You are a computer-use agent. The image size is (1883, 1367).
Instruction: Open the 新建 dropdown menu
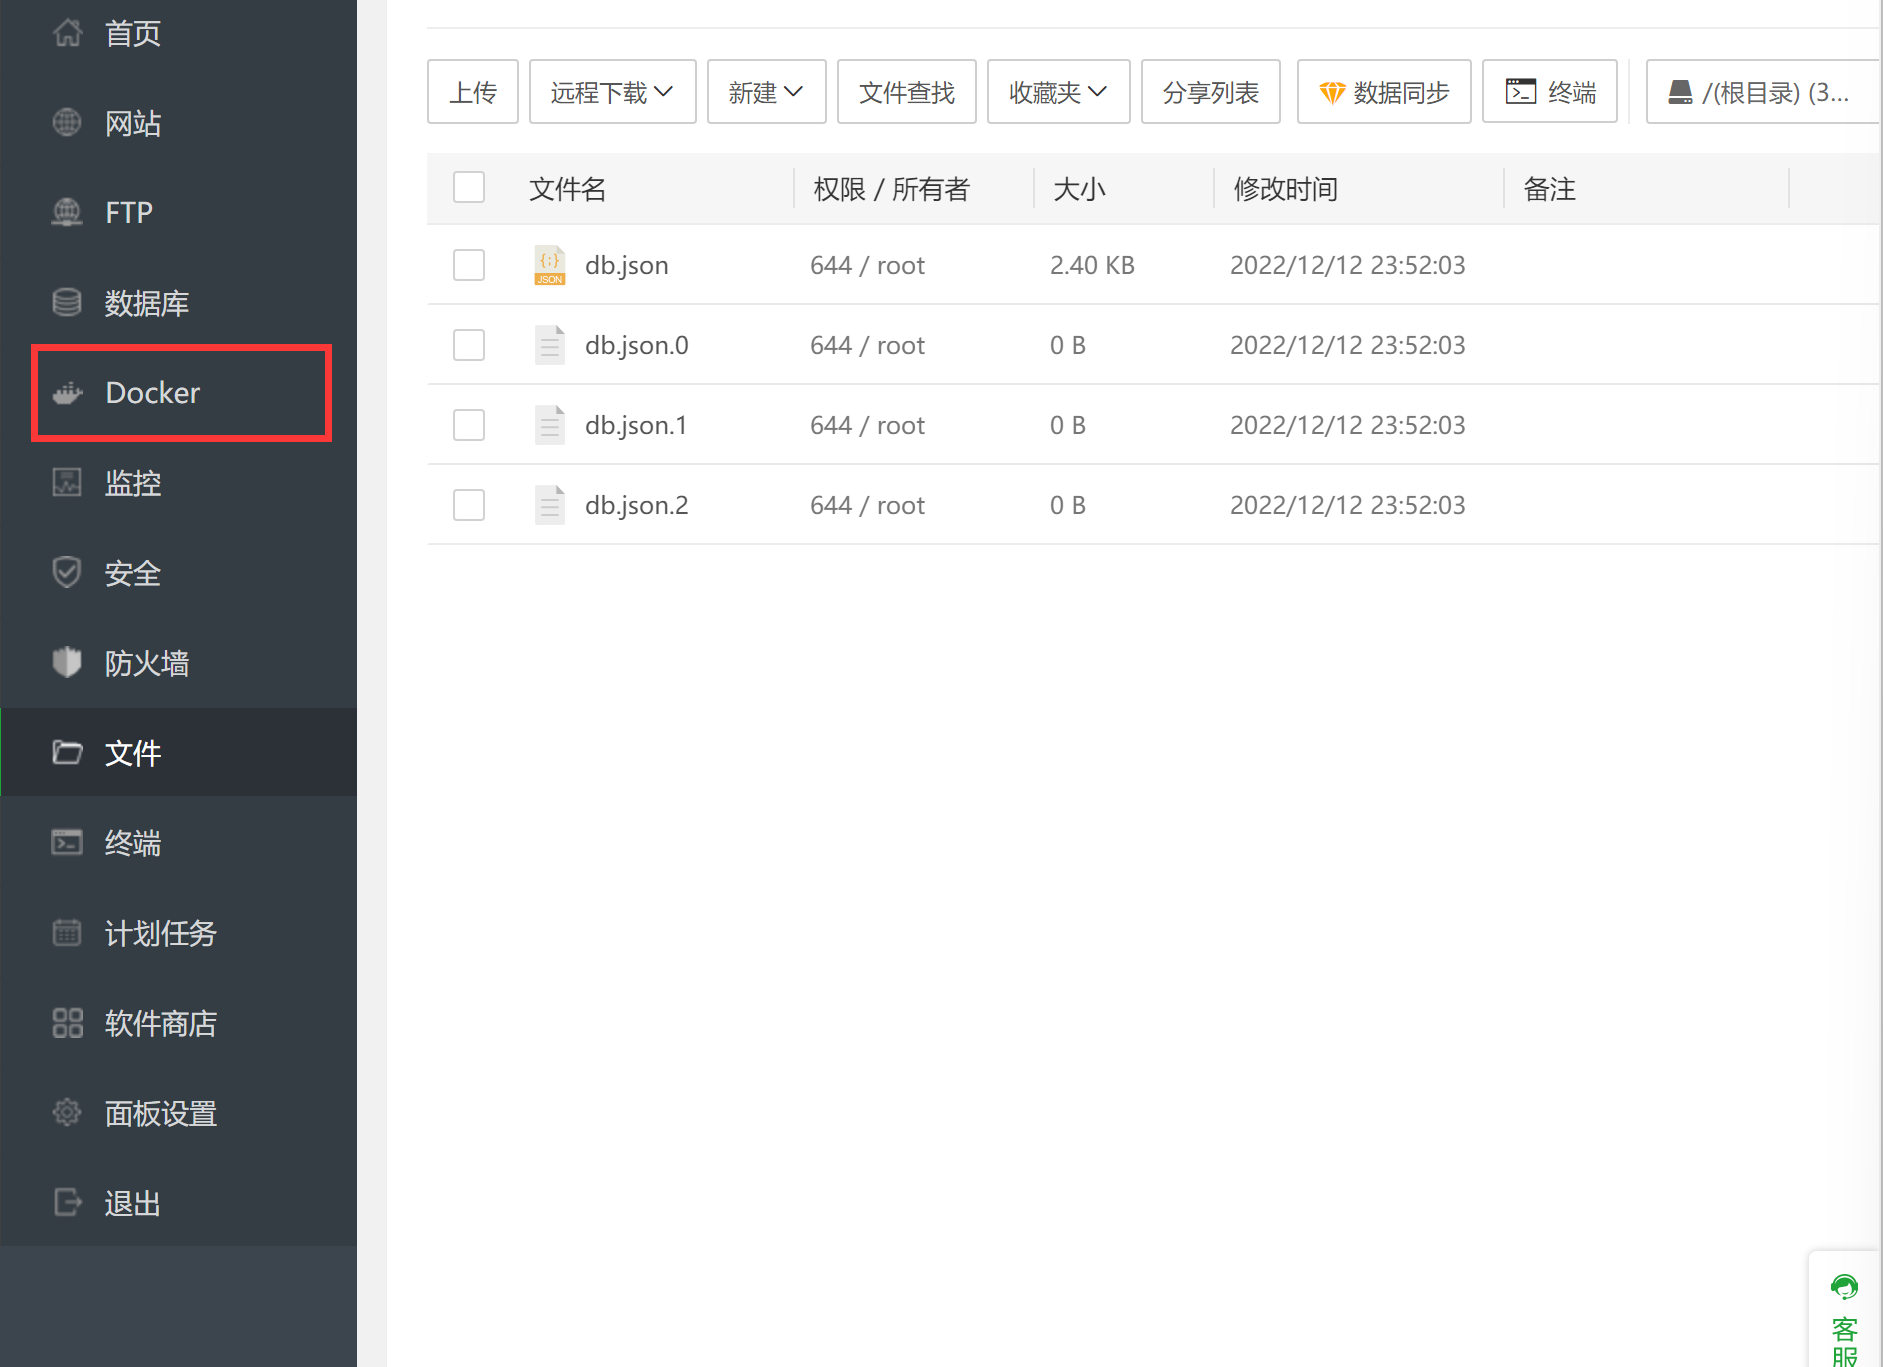point(766,92)
